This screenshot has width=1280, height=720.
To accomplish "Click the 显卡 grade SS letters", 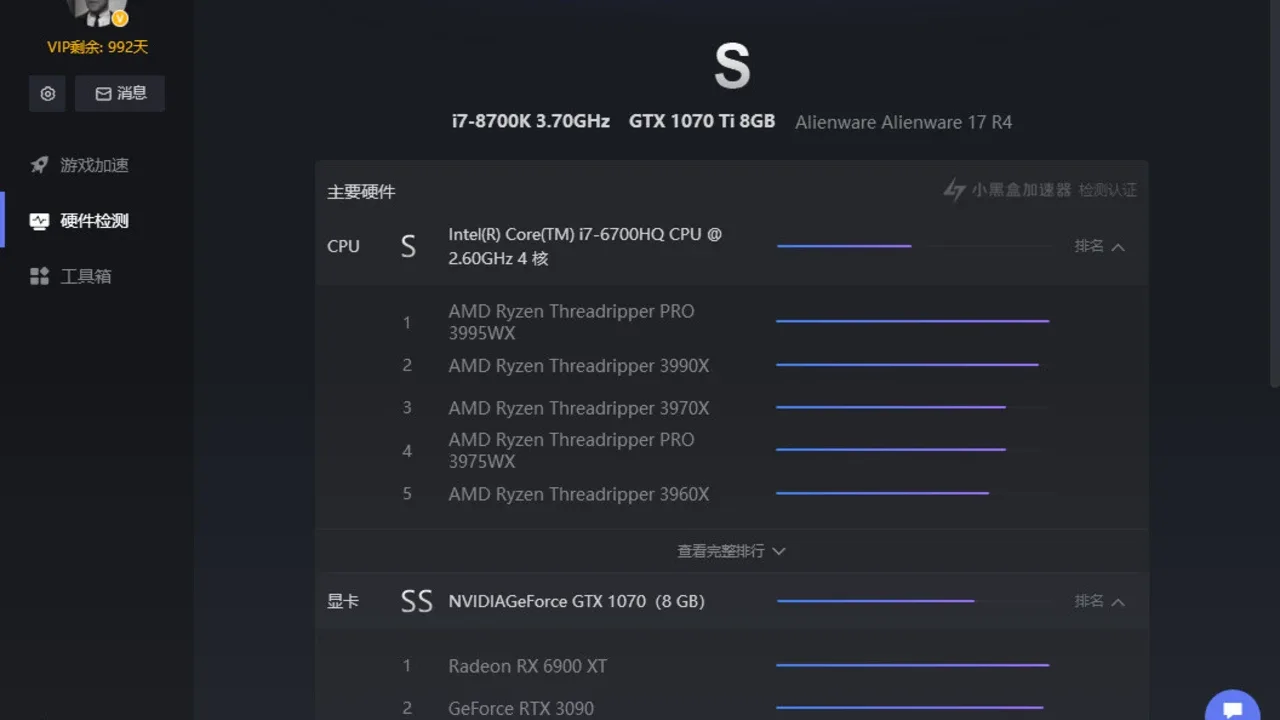I will [416, 601].
